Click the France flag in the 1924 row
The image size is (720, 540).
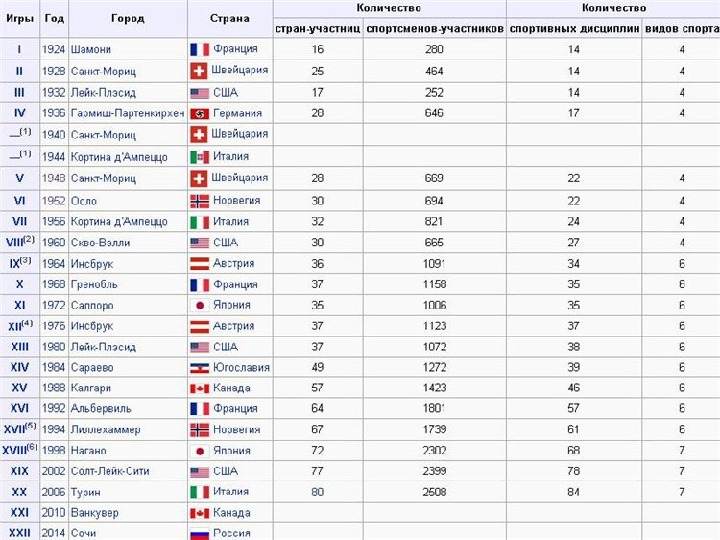click(x=199, y=49)
